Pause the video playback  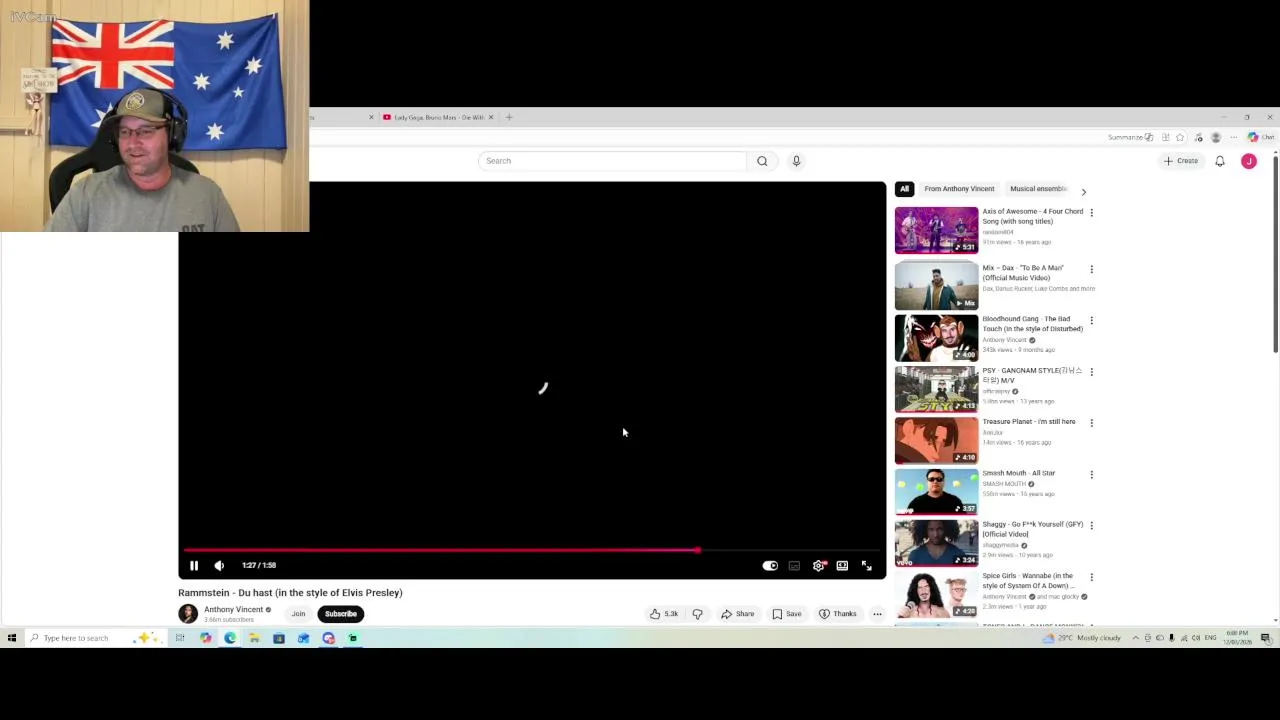194,565
